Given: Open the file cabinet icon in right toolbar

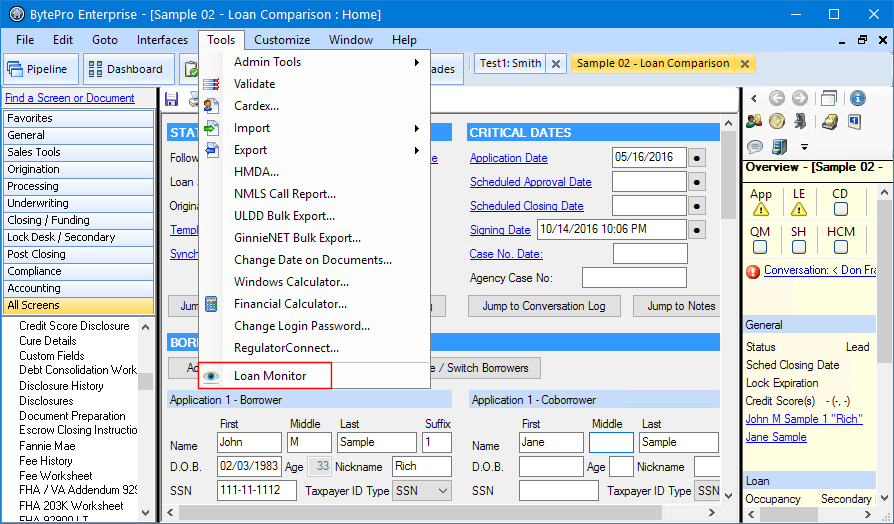Looking at the screenshot, I should 779,147.
